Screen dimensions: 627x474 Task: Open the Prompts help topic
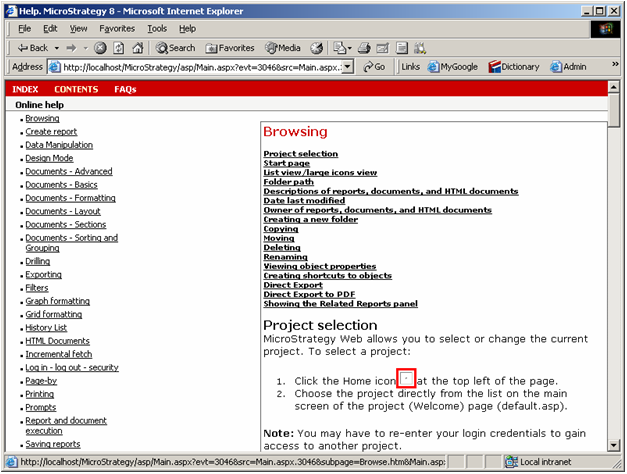(41, 407)
